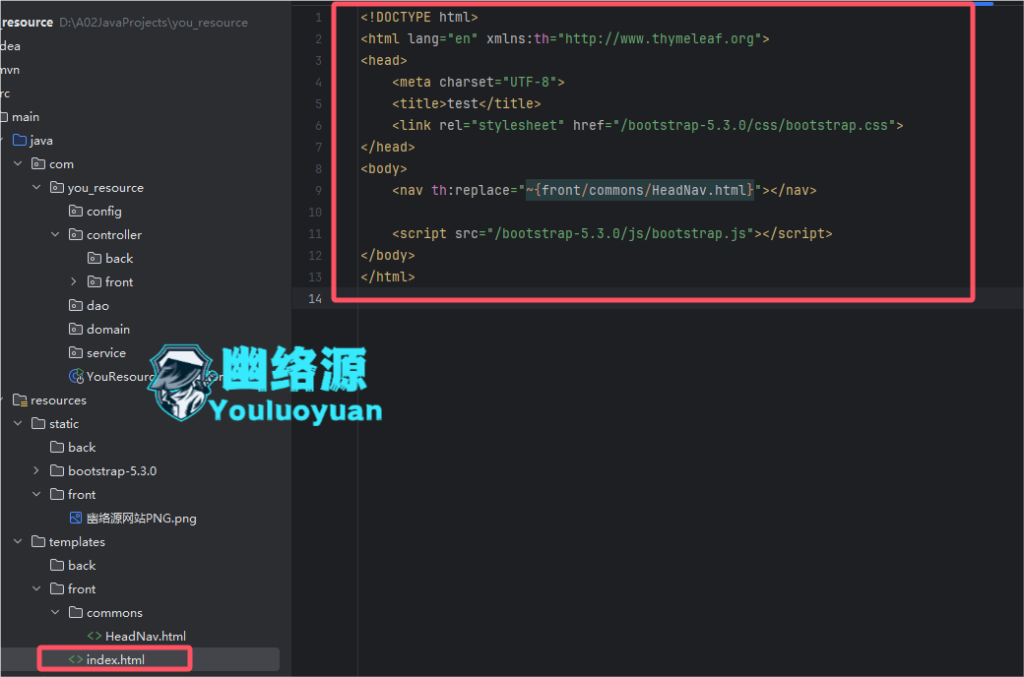Select bootstrap-5.3.0 folder label
The image size is (1024, 677).
(112, 471)
